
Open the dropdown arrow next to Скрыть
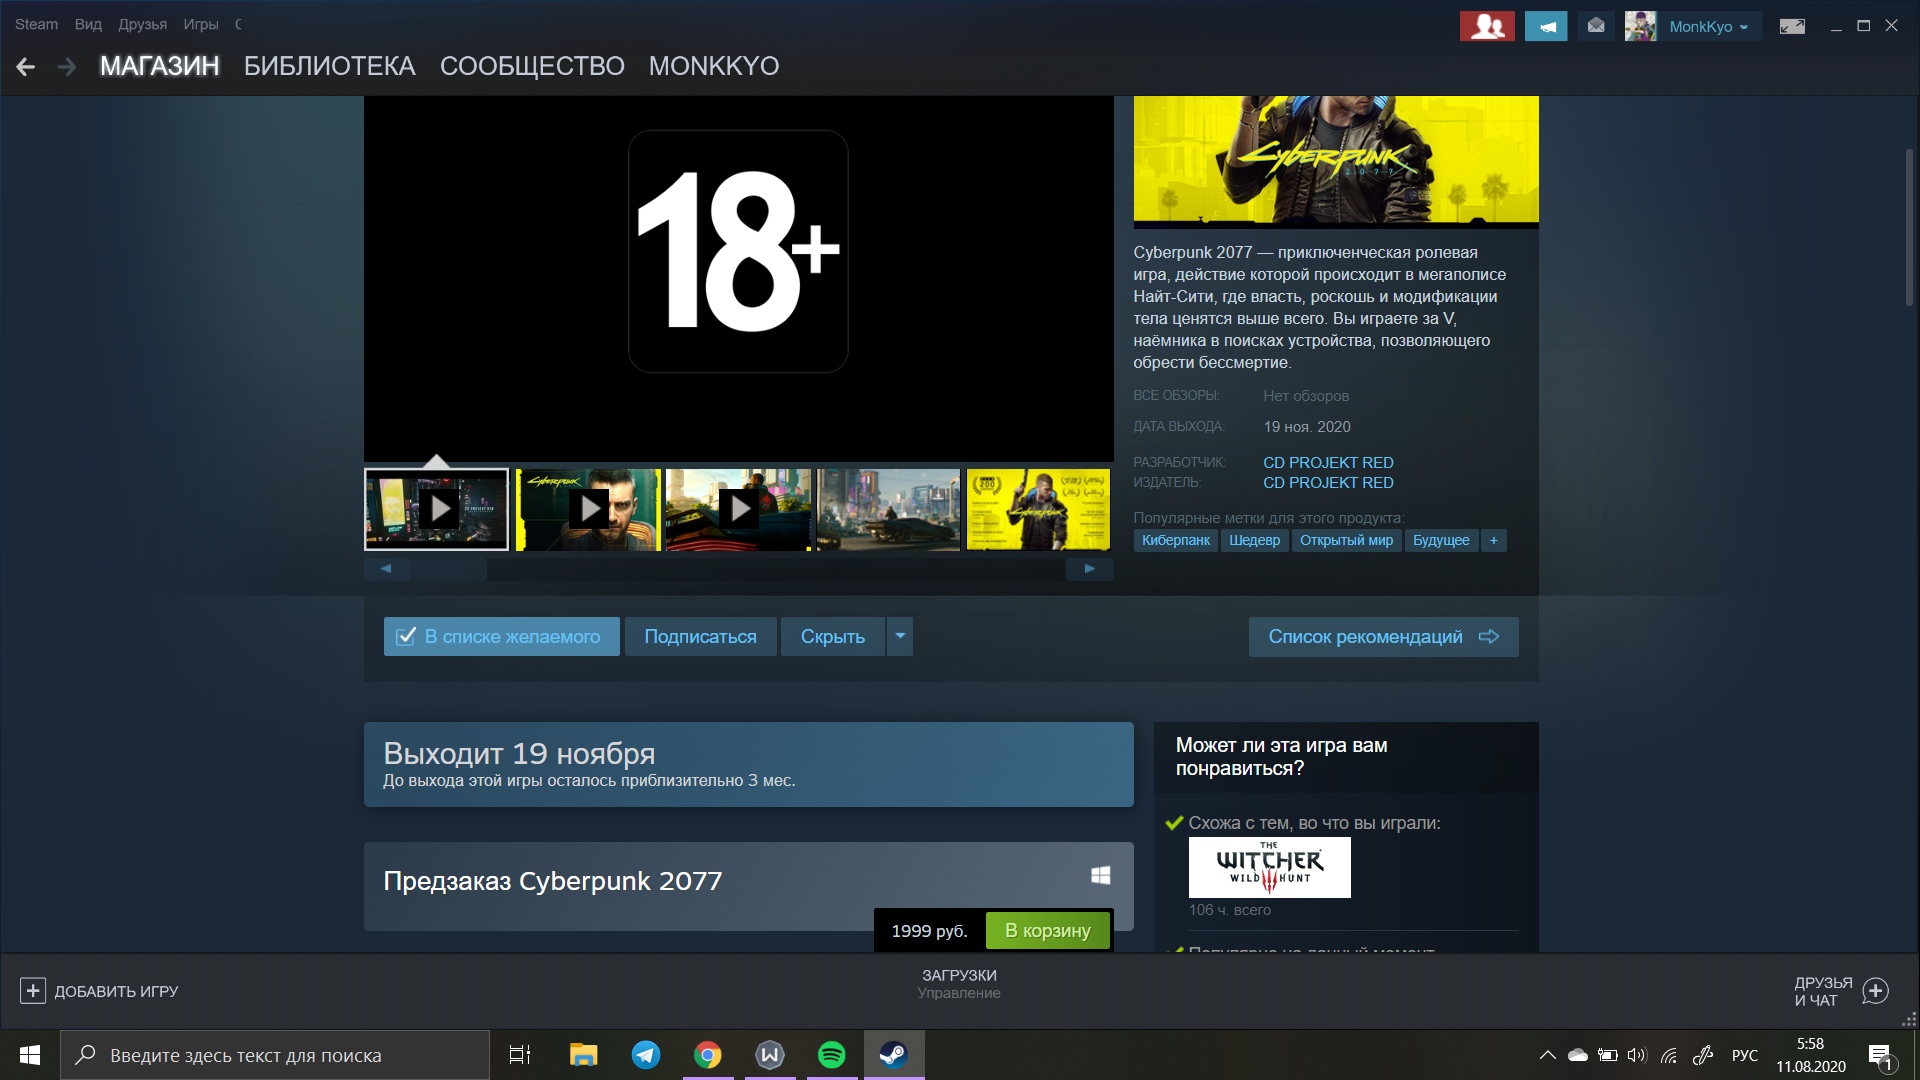pyautogui.click(x=900, y=636)
